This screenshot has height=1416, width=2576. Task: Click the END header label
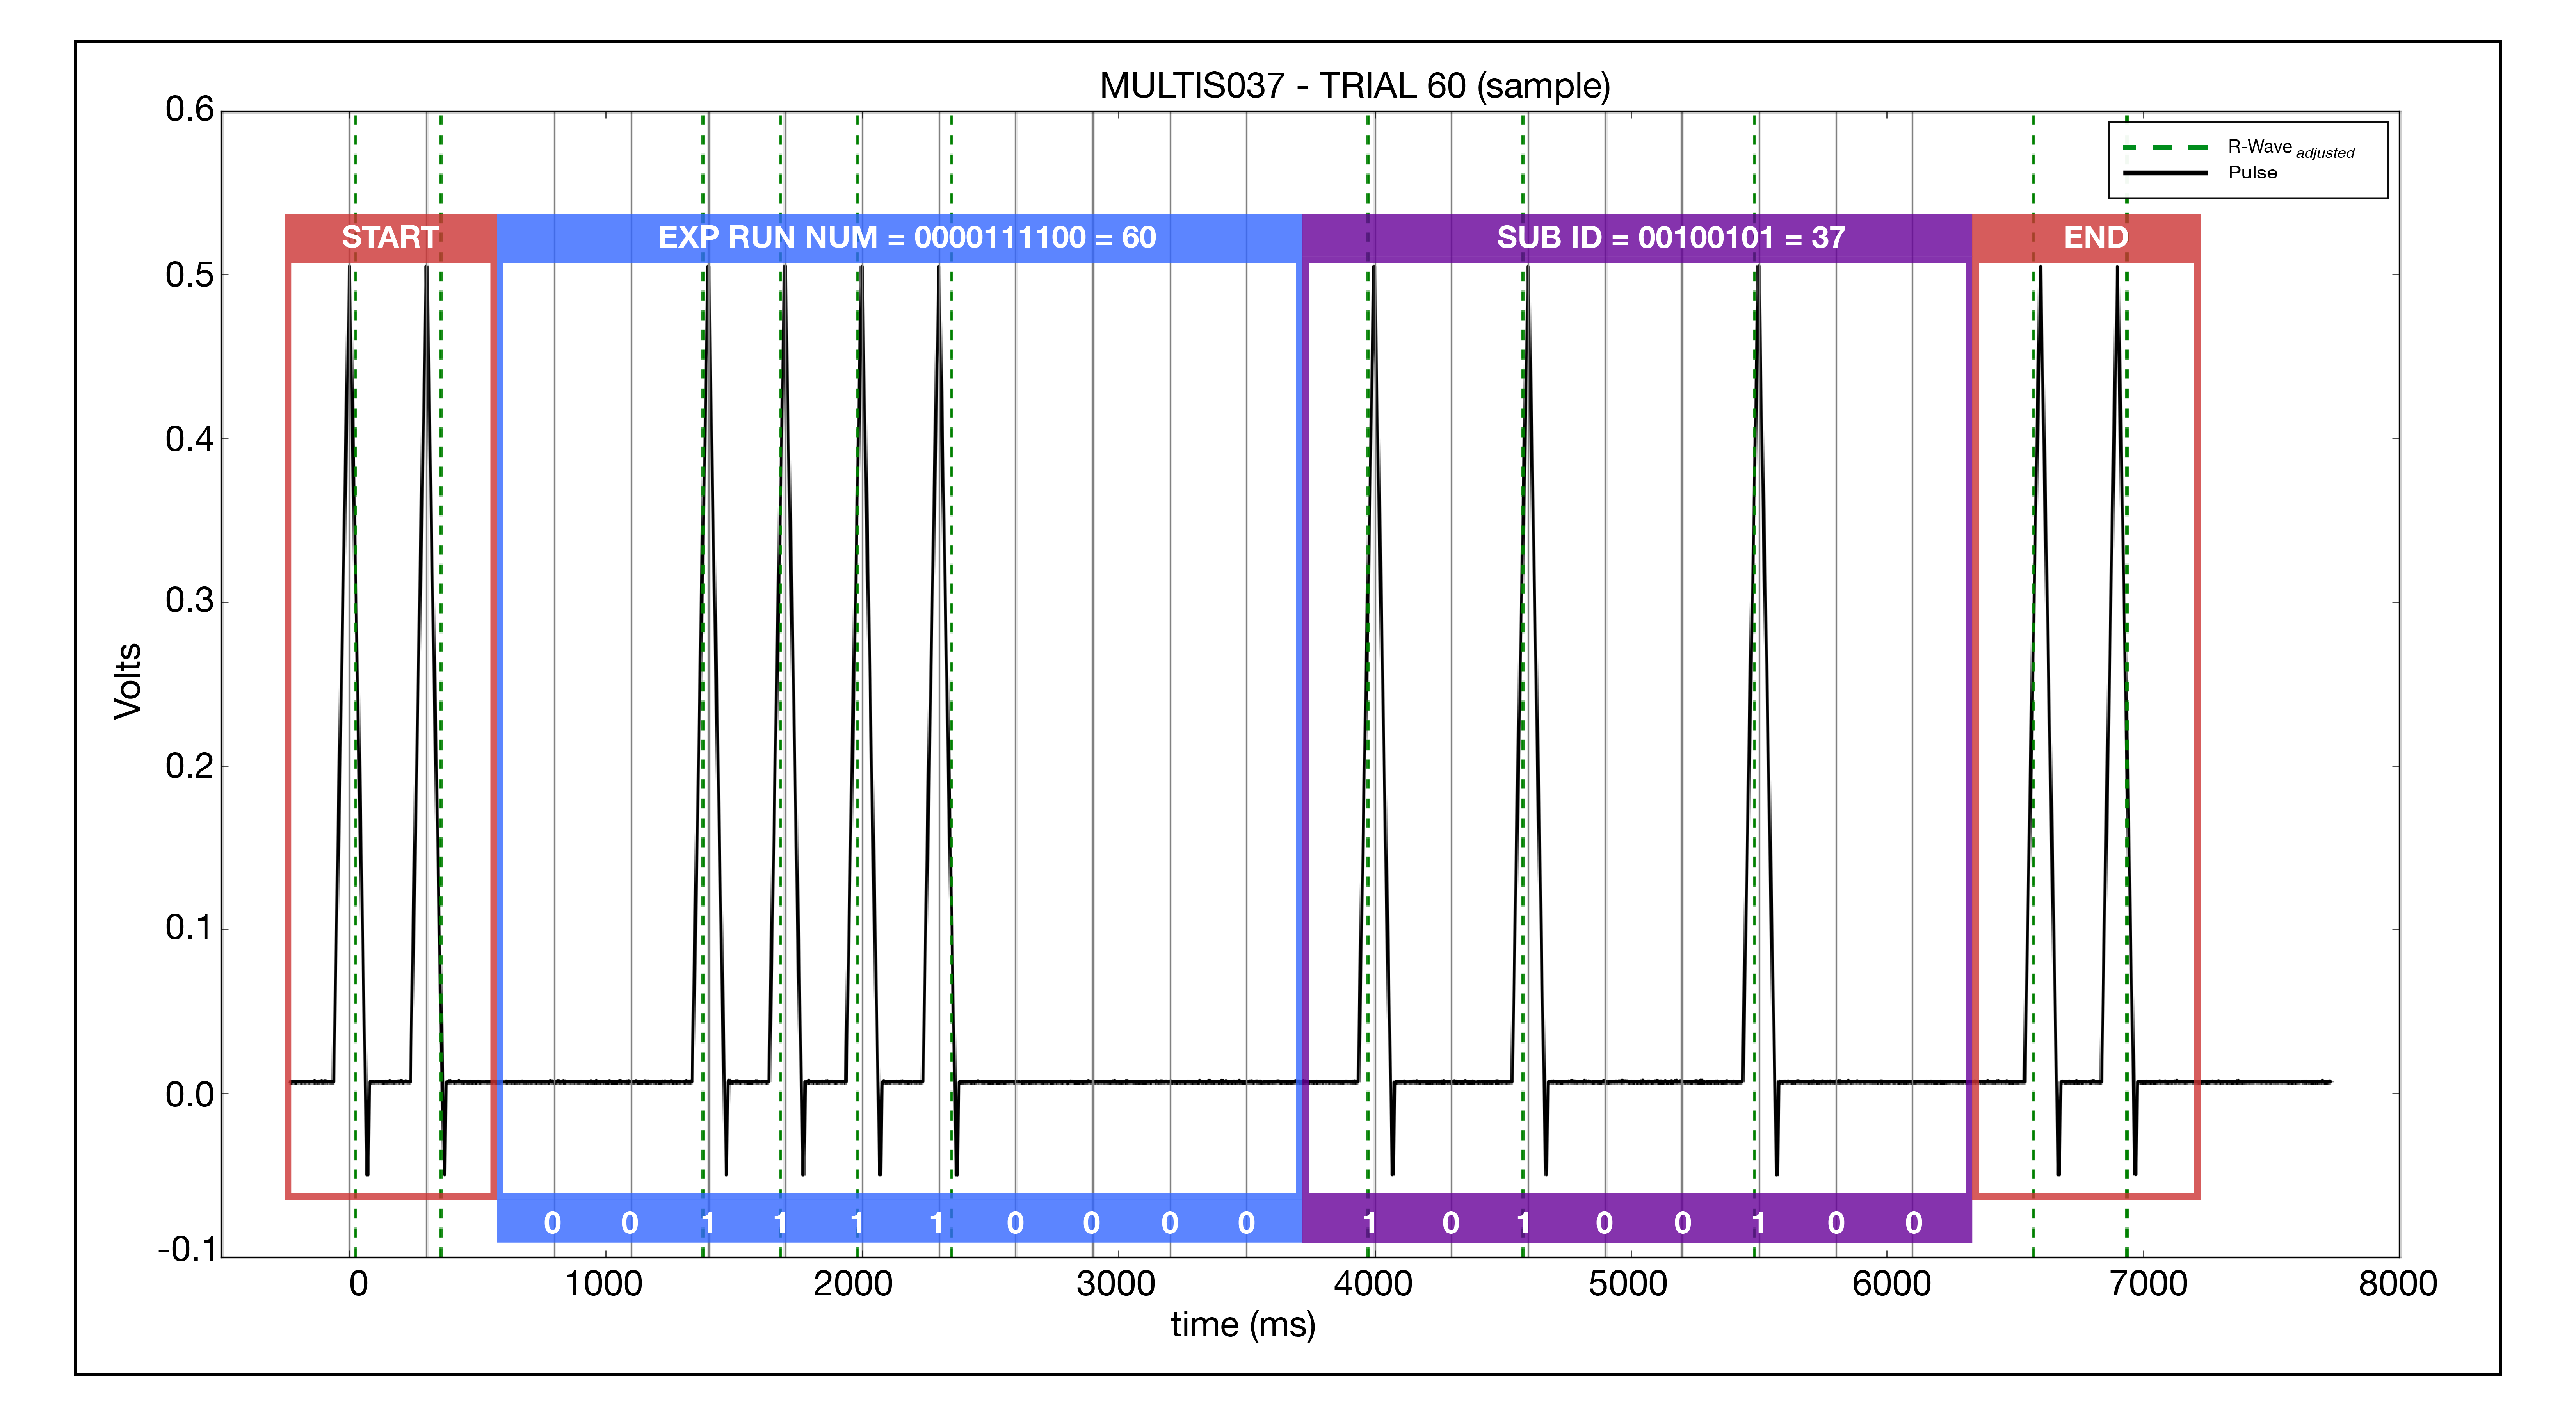(2096, 237)
